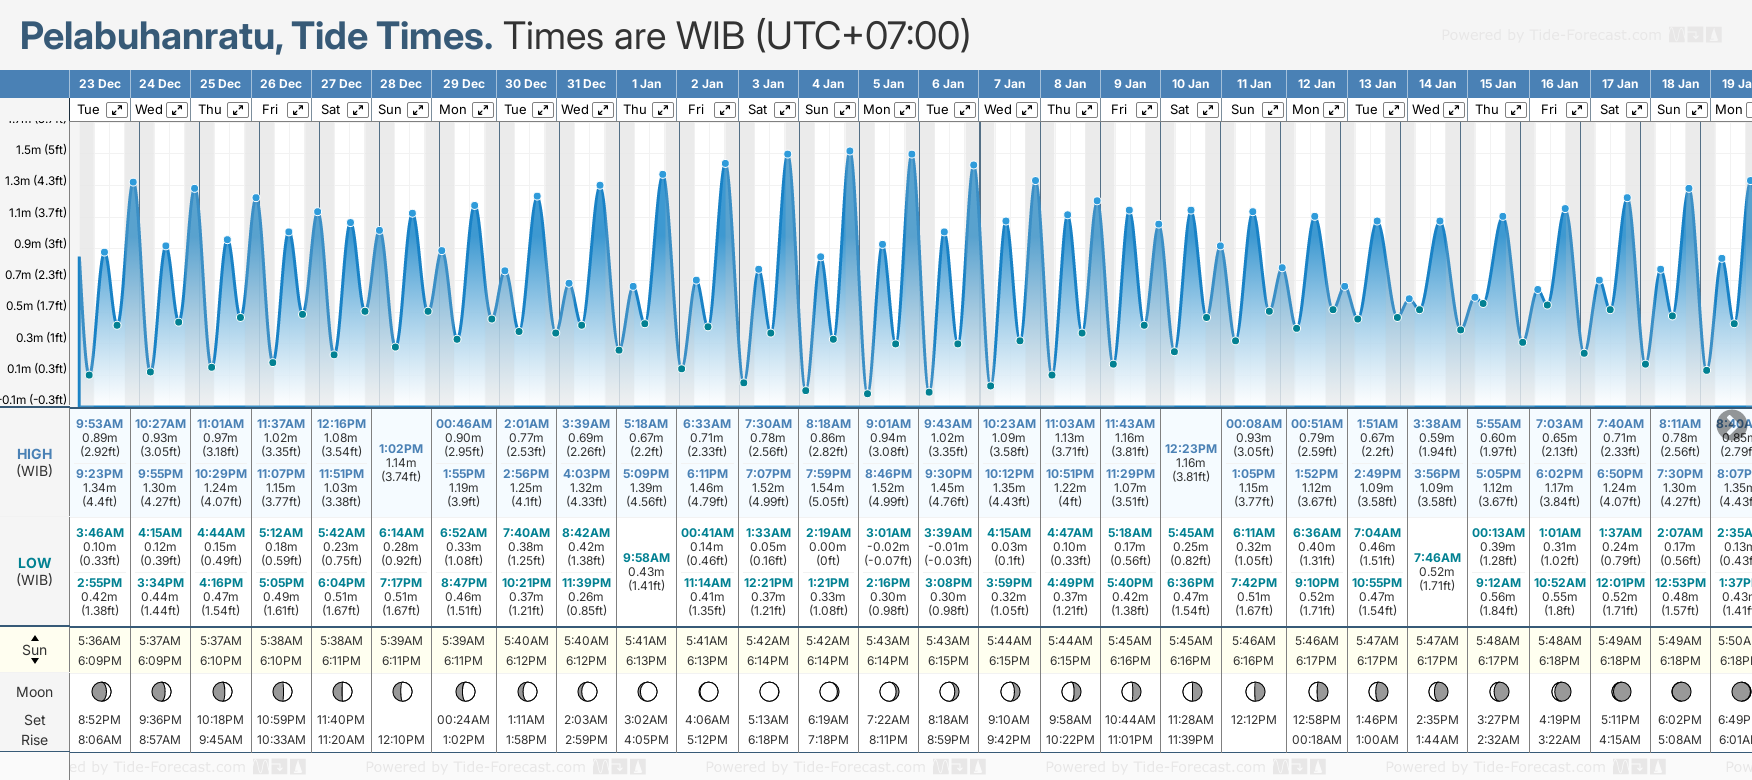Click the 9:53AM high tide on 23 Dec
Screen dimensions: 1752x780
click(99, 424)
